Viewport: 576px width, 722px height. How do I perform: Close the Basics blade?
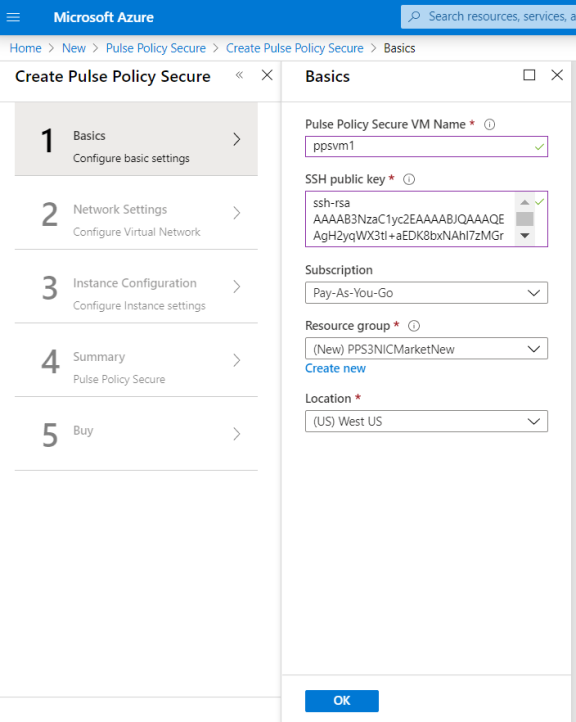557,75
